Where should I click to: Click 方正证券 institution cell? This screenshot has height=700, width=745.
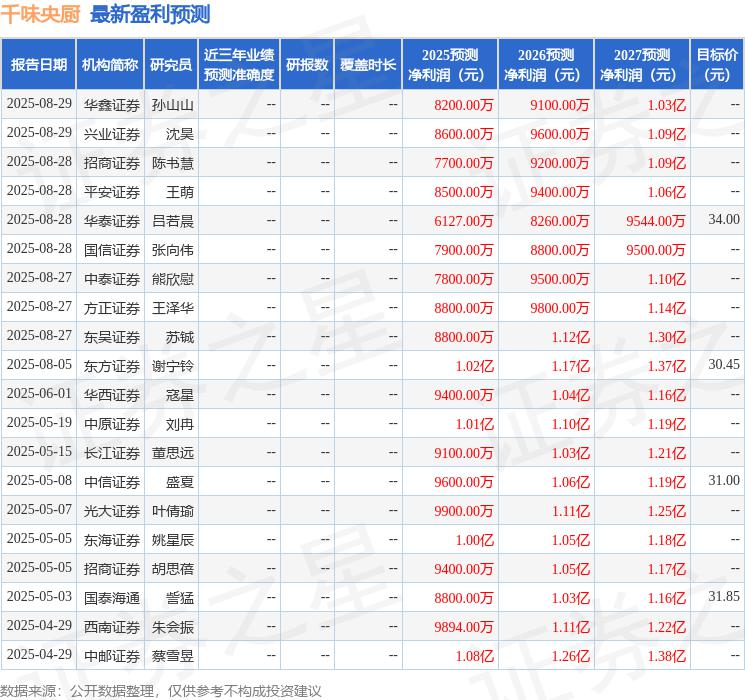coord(112,308)
